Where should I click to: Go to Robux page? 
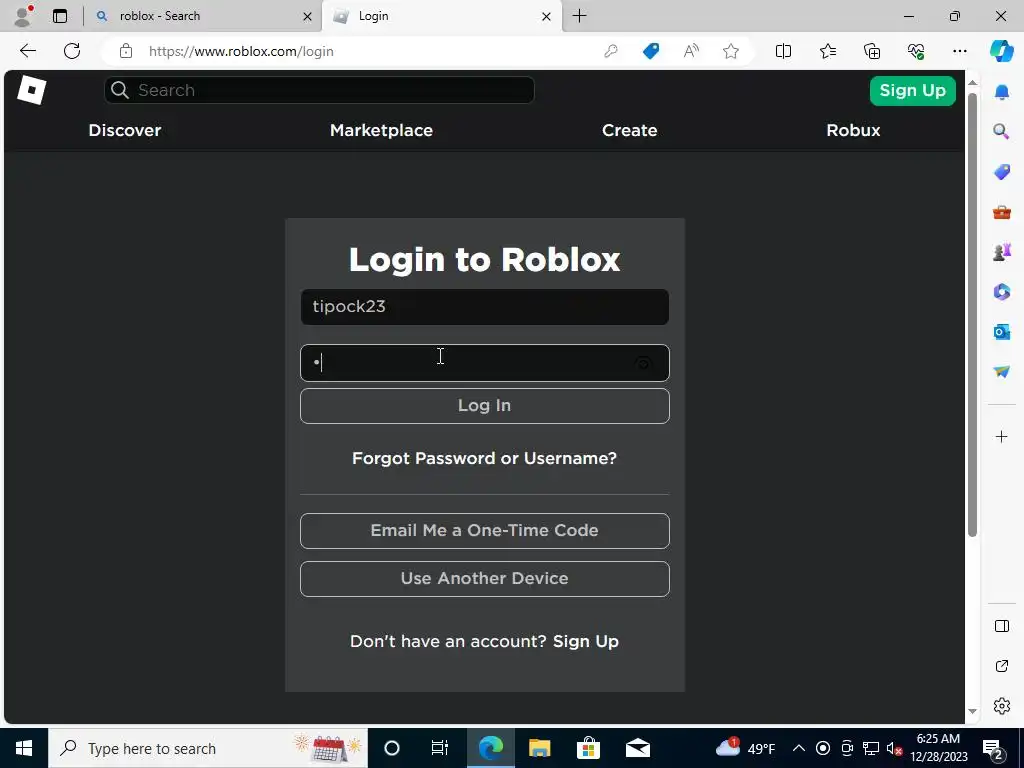(x=853, y=130)
